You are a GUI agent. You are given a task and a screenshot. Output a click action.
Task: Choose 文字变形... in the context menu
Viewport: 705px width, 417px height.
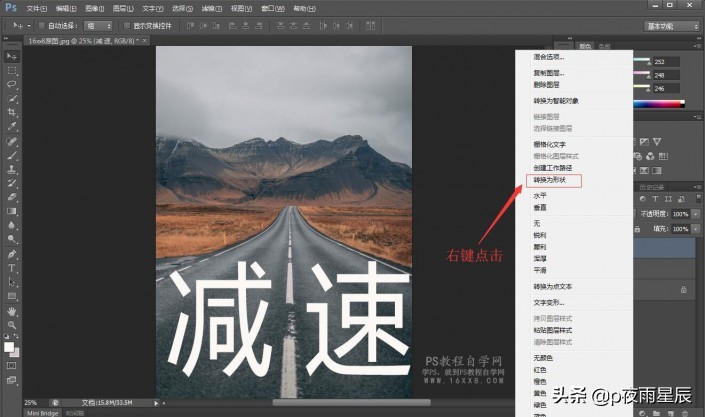(x=549, y=302)
